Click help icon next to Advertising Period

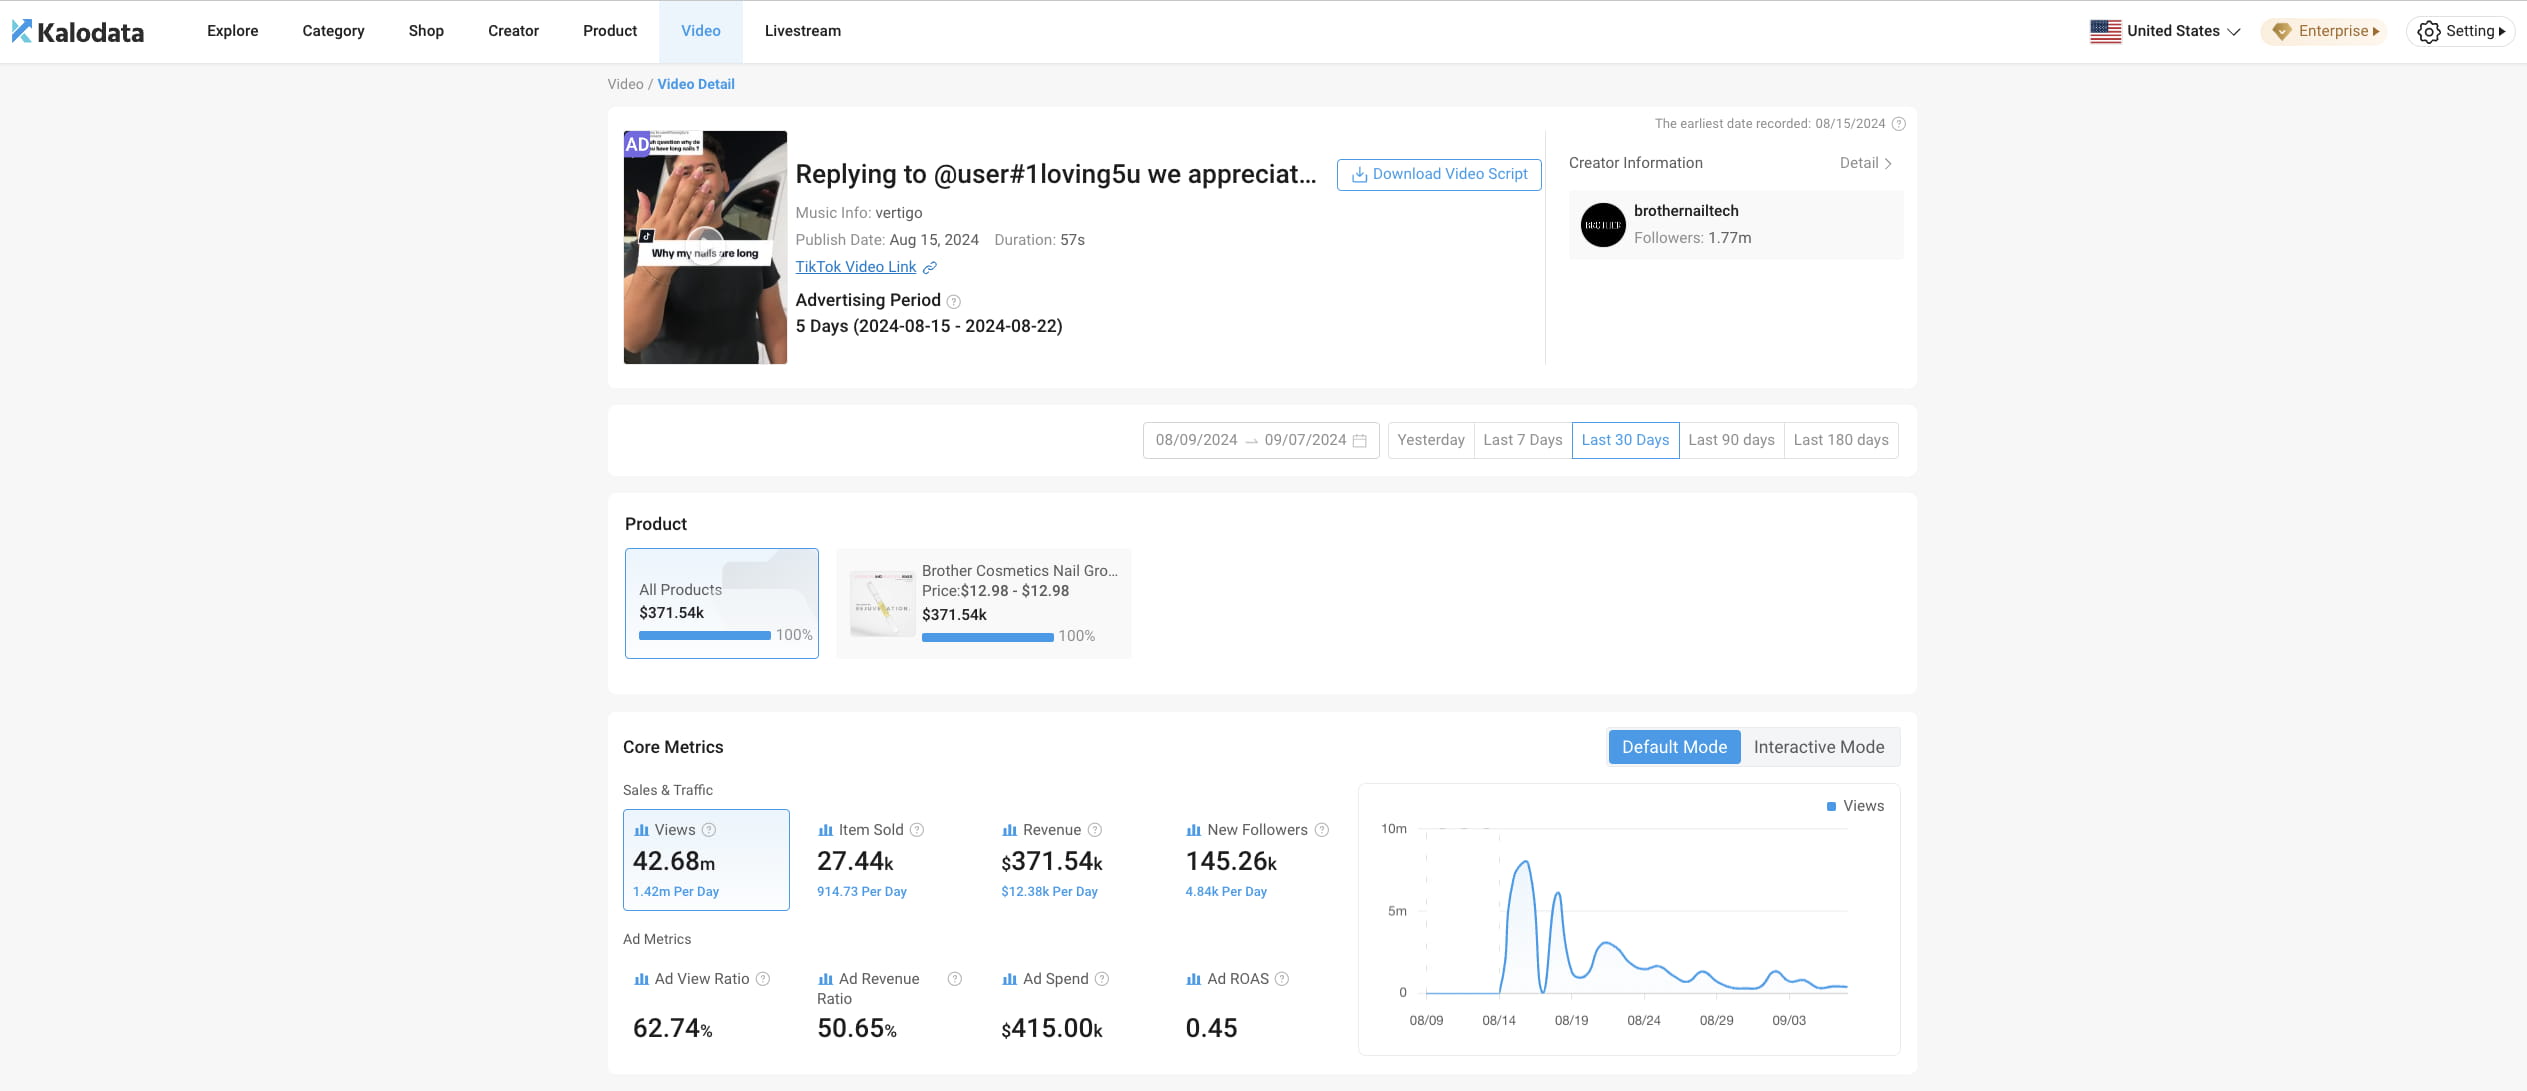click(x=954, y=301)
